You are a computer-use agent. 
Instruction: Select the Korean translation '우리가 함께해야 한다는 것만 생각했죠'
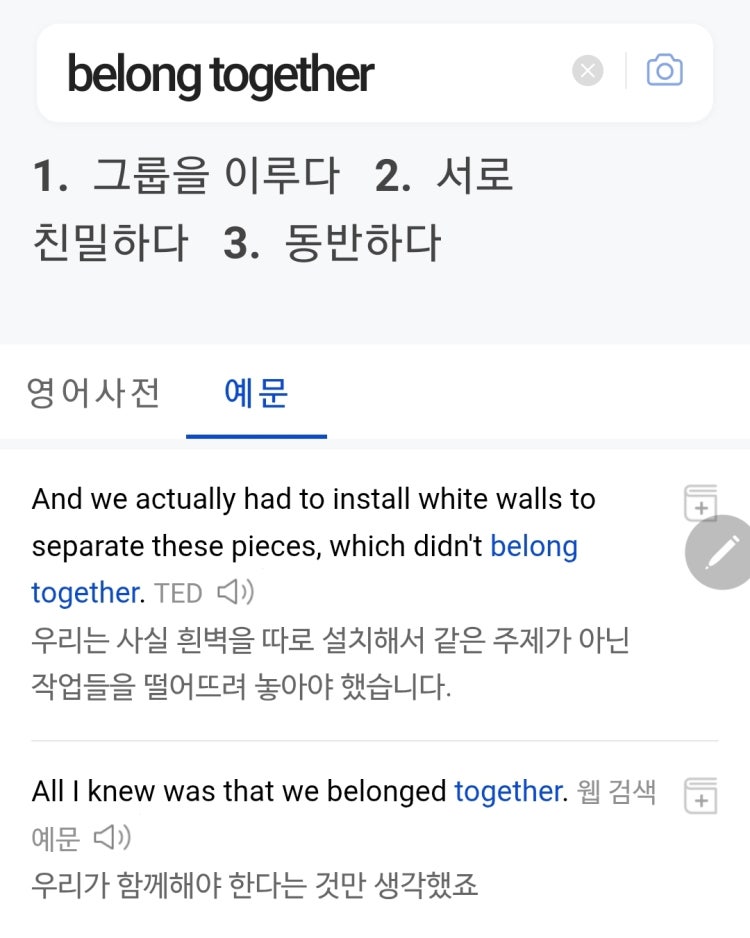click(255, 885)
